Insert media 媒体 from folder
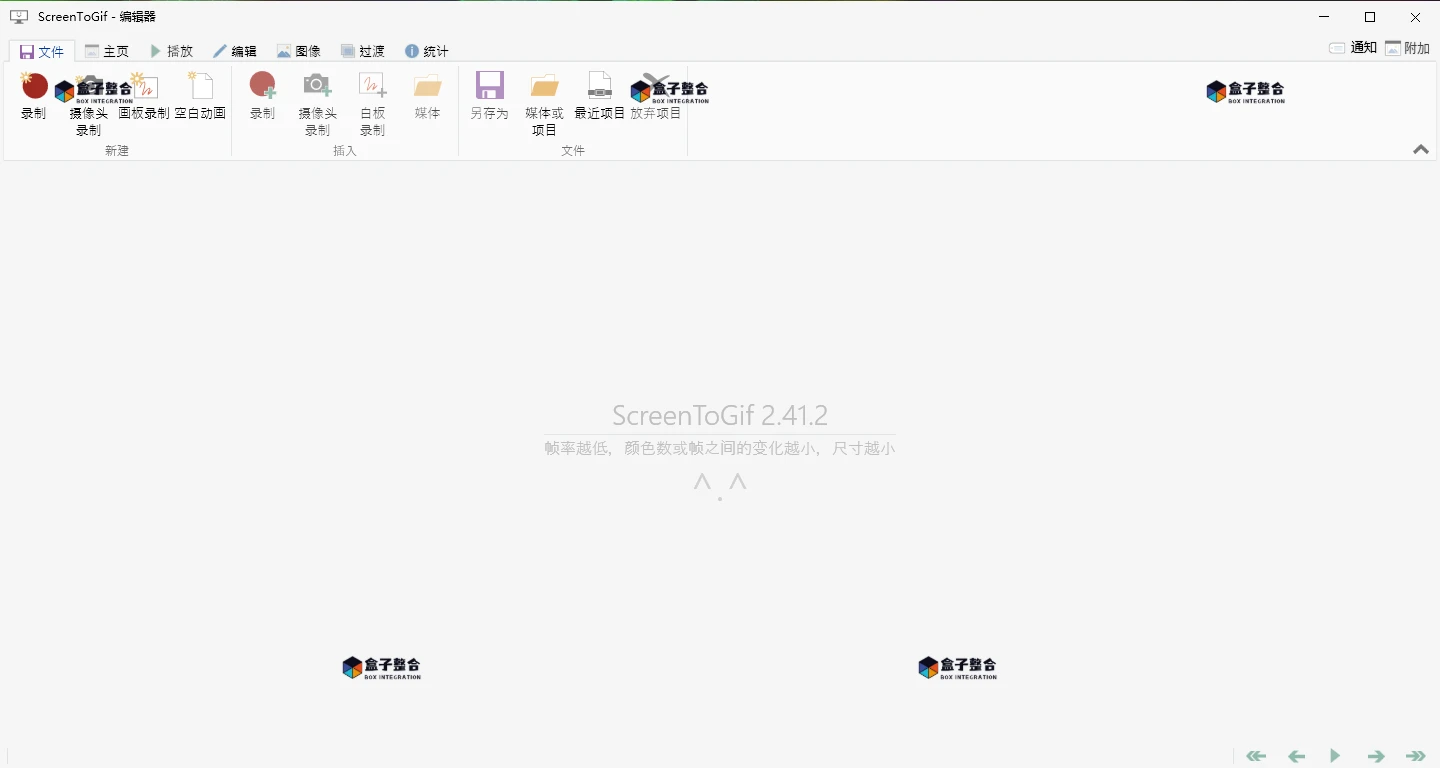The image size is (1440, 768). coord(427,96)
